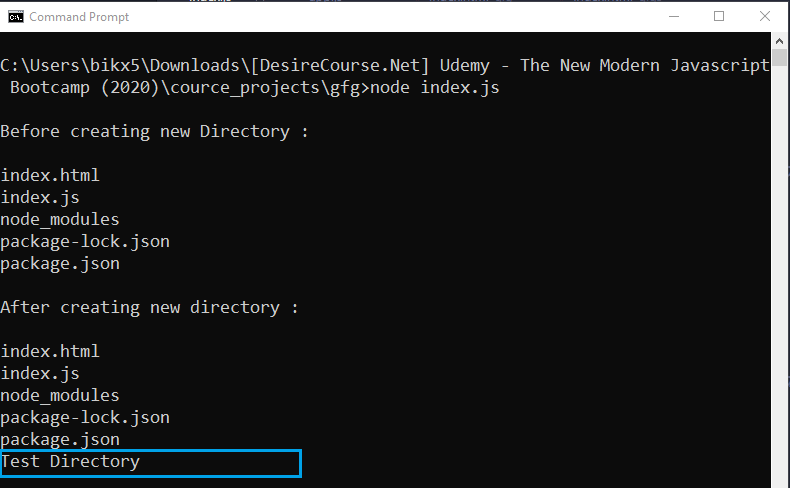Screen dimensions: 790x488
Task: Click the scrollbar up arrow
Action: click(780, 43)
